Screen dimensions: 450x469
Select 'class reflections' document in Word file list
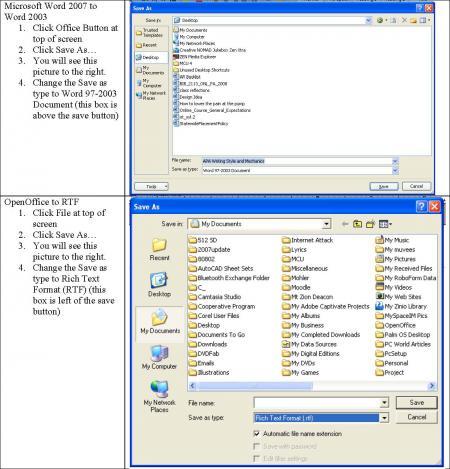point(191,90)
